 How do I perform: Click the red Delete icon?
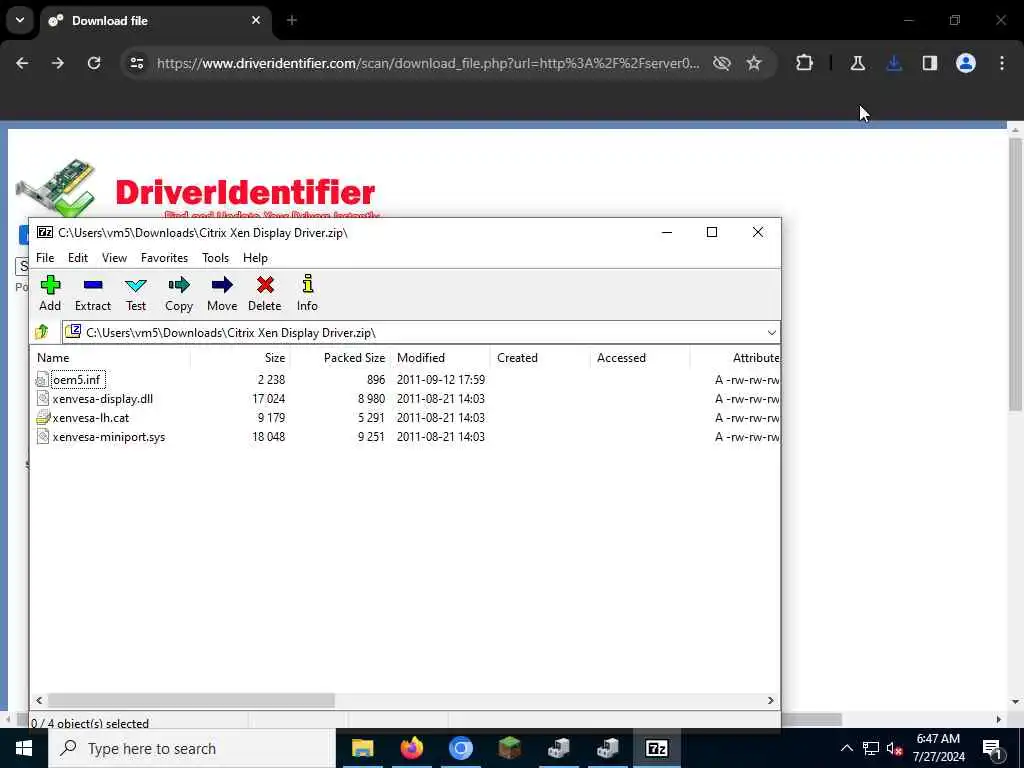pyautogui.click(x=265, y=285)
